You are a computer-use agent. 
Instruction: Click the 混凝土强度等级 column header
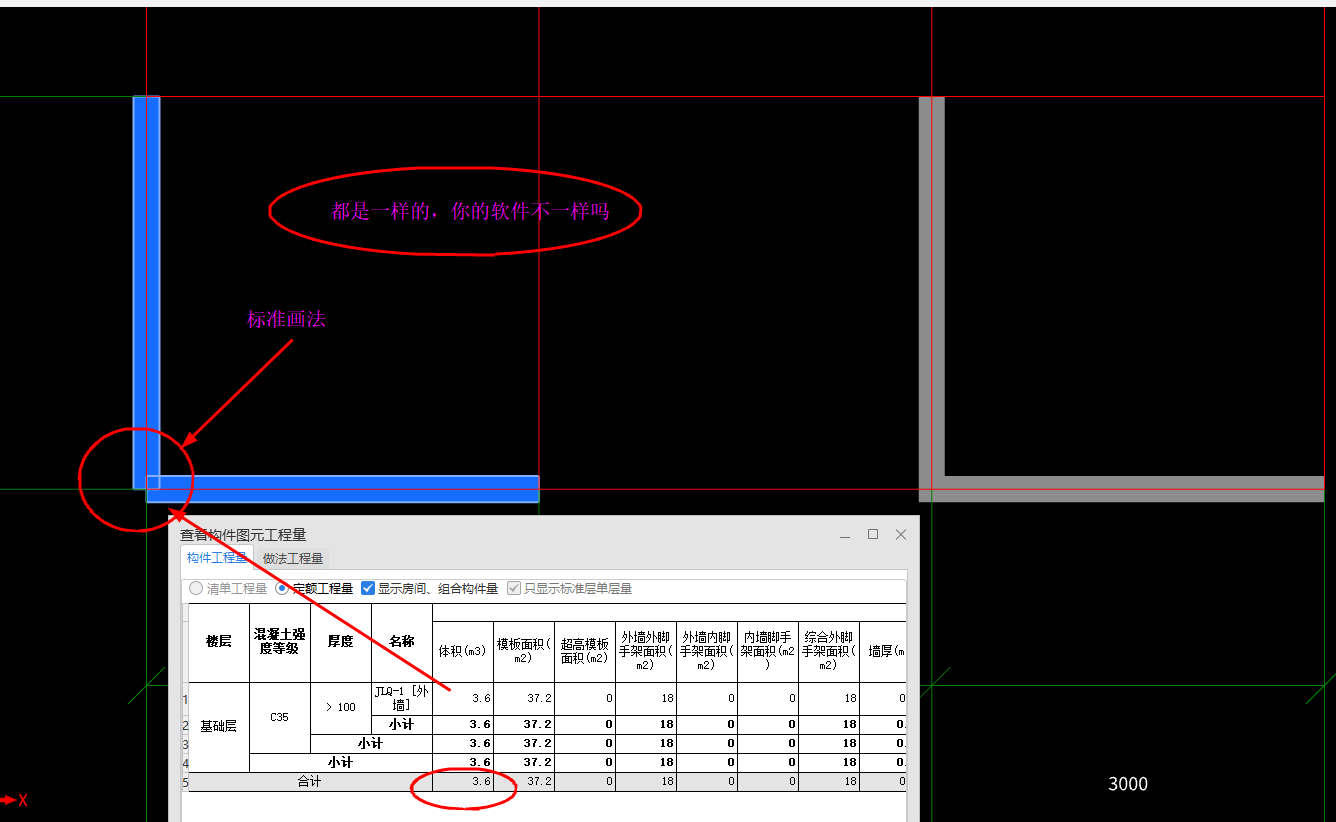point(280,642)
